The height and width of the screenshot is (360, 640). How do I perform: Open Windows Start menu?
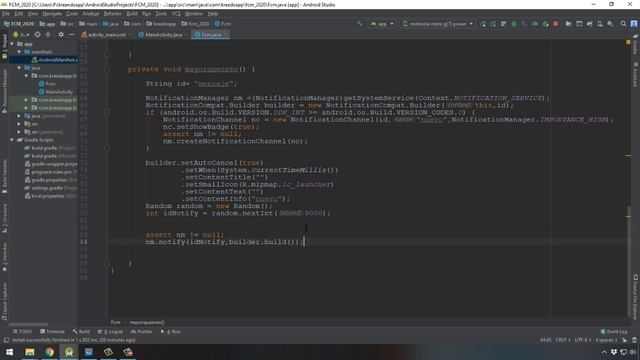tap(9, 352)
